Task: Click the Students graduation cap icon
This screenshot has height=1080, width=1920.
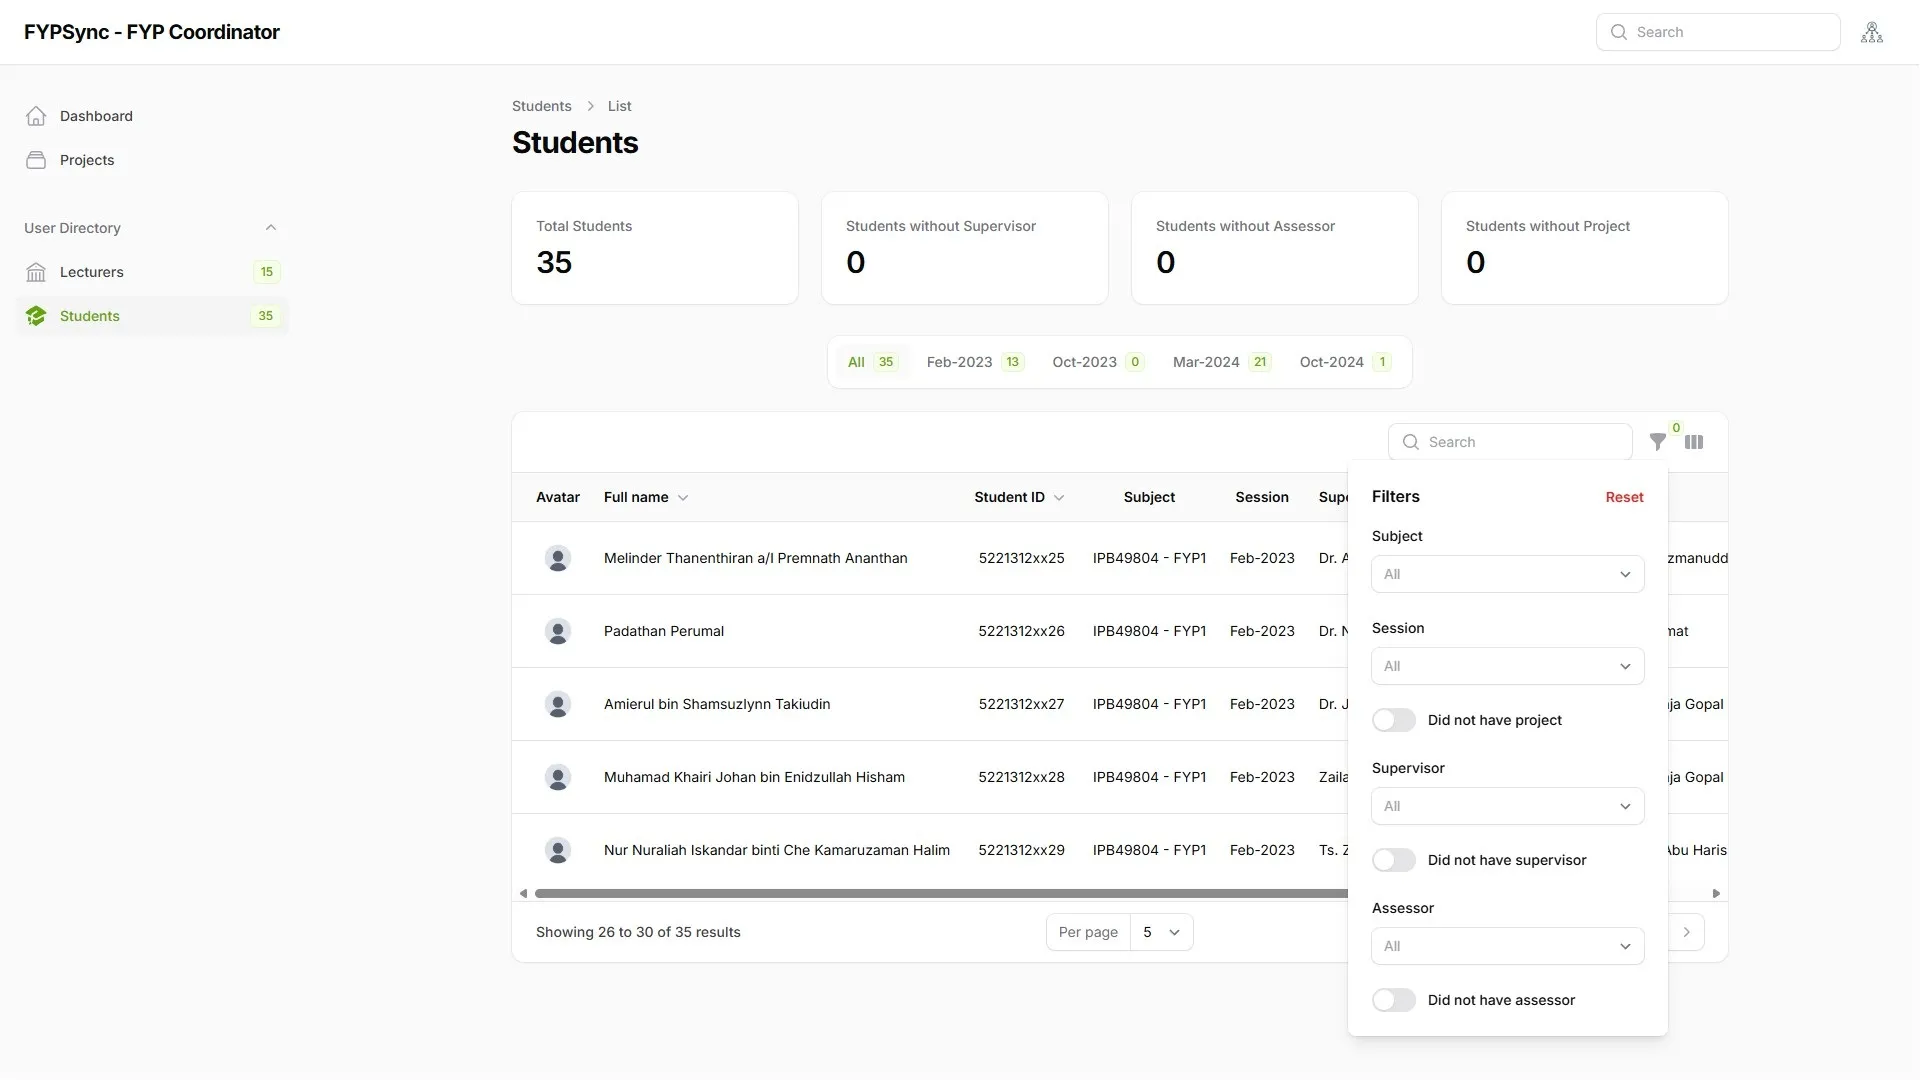Action: (36, 316)
